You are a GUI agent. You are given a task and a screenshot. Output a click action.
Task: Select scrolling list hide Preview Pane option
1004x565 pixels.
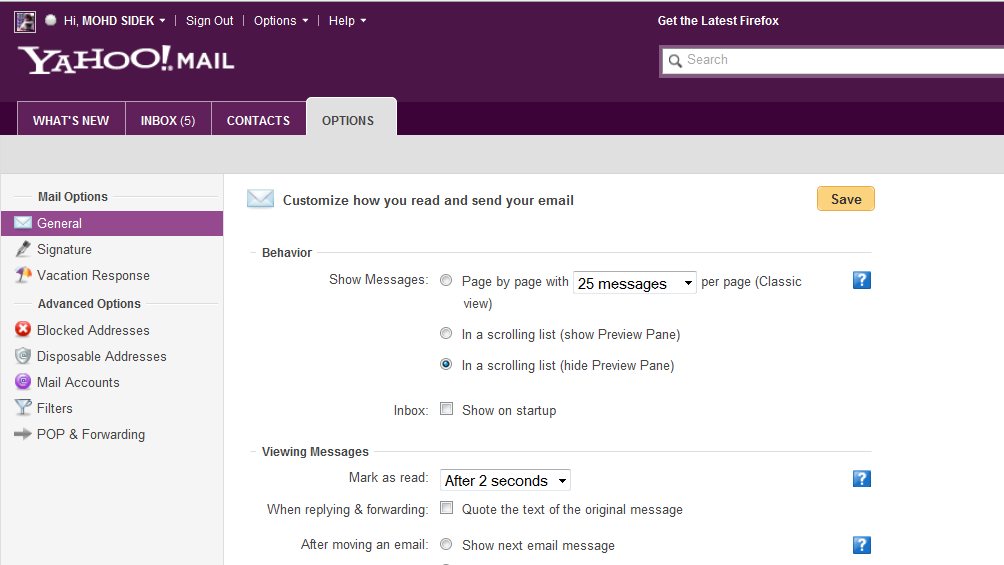pos(446,364)
